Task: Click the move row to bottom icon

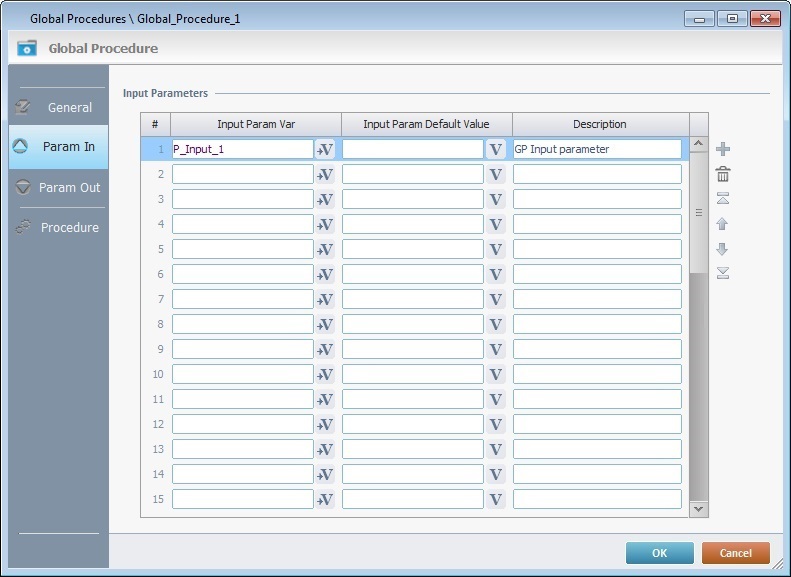Action: 723,274
